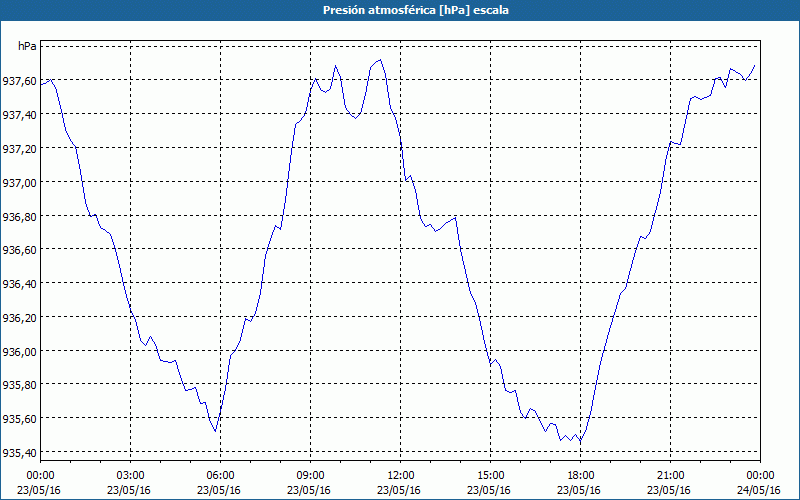Click the 12:00 time axis label
The width and height of the screenshot is (800, 500).
[401, 475]
